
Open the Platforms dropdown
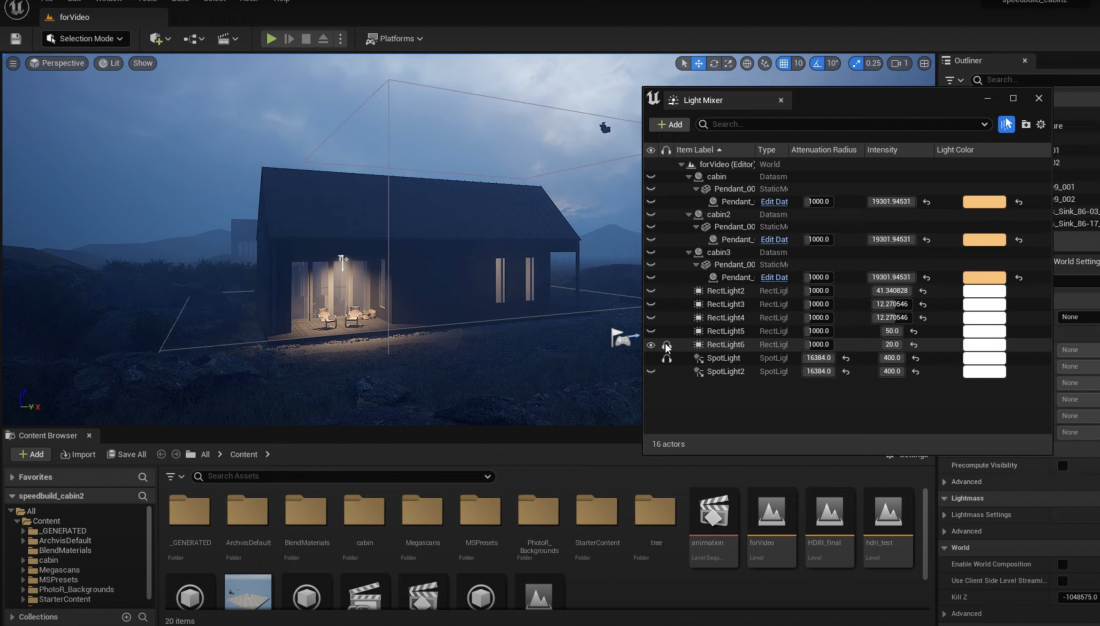tap(392, 38)
